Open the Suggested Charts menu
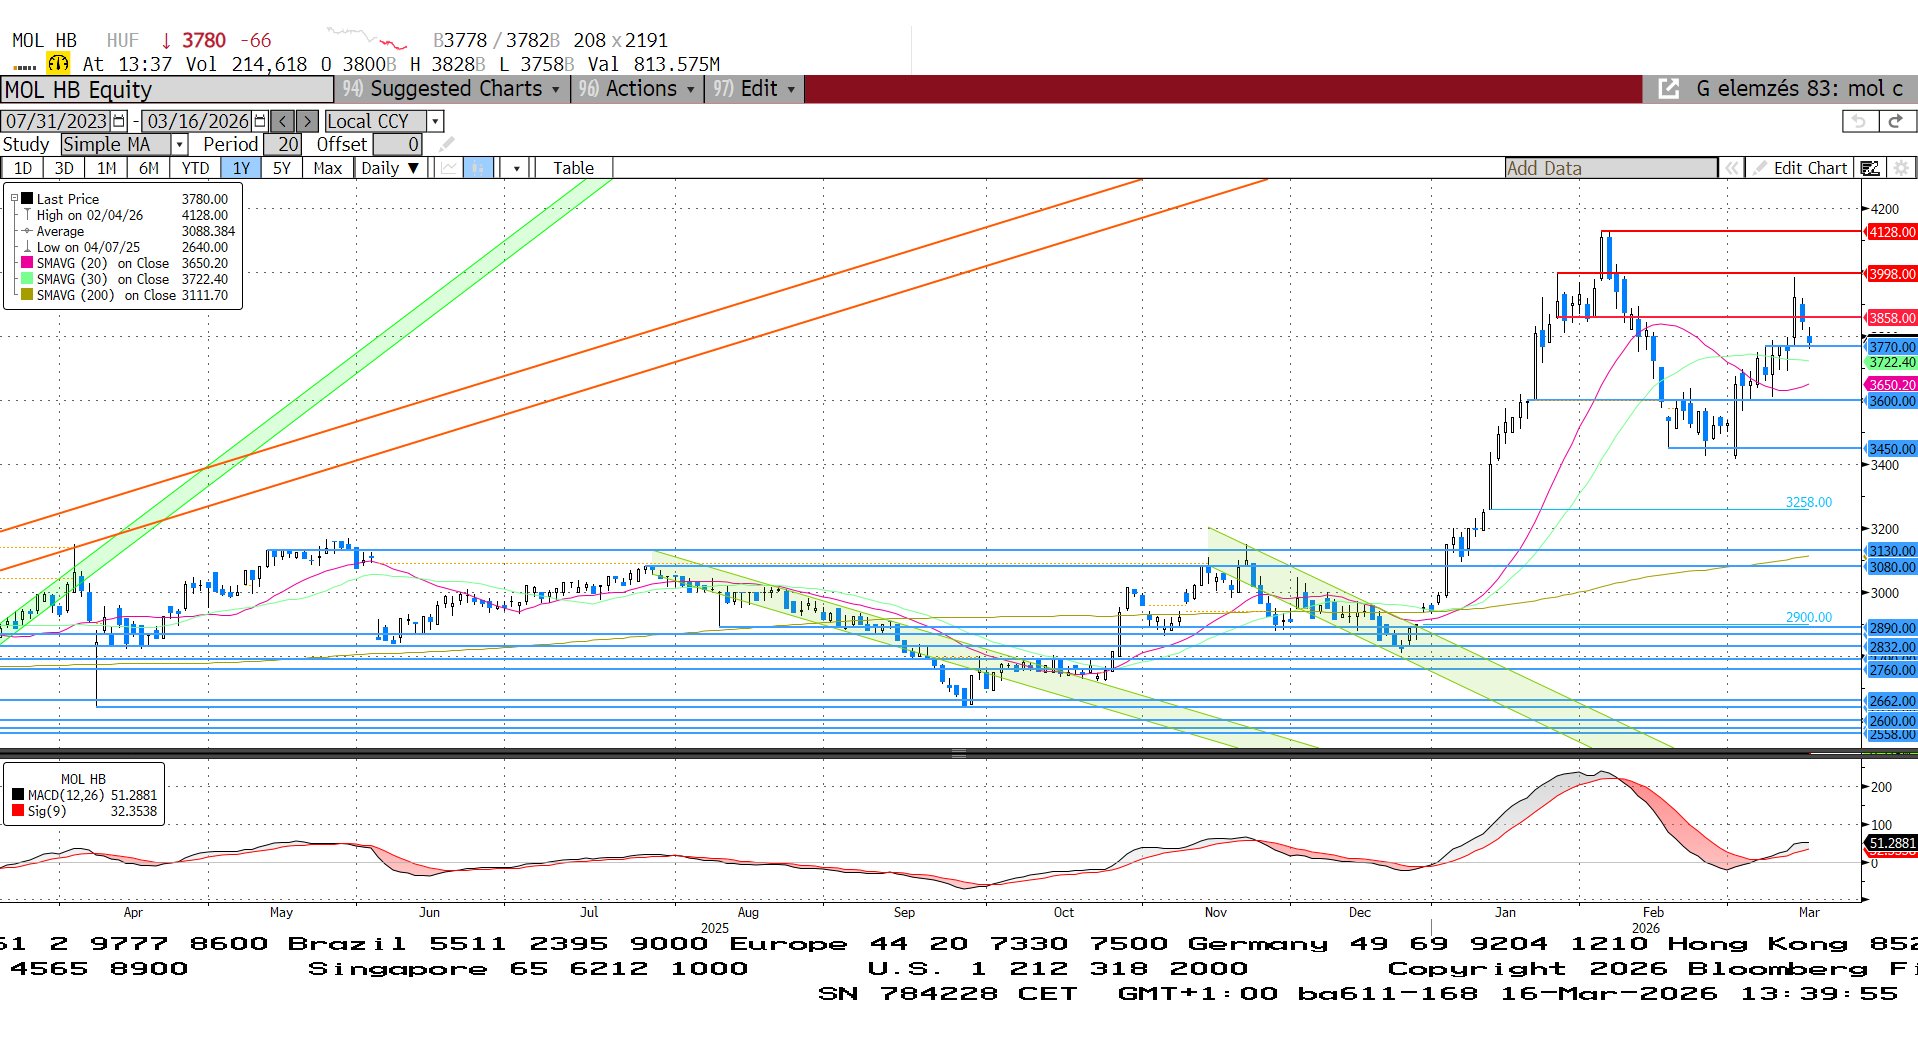1918x1045 pixels. (455, 89)
